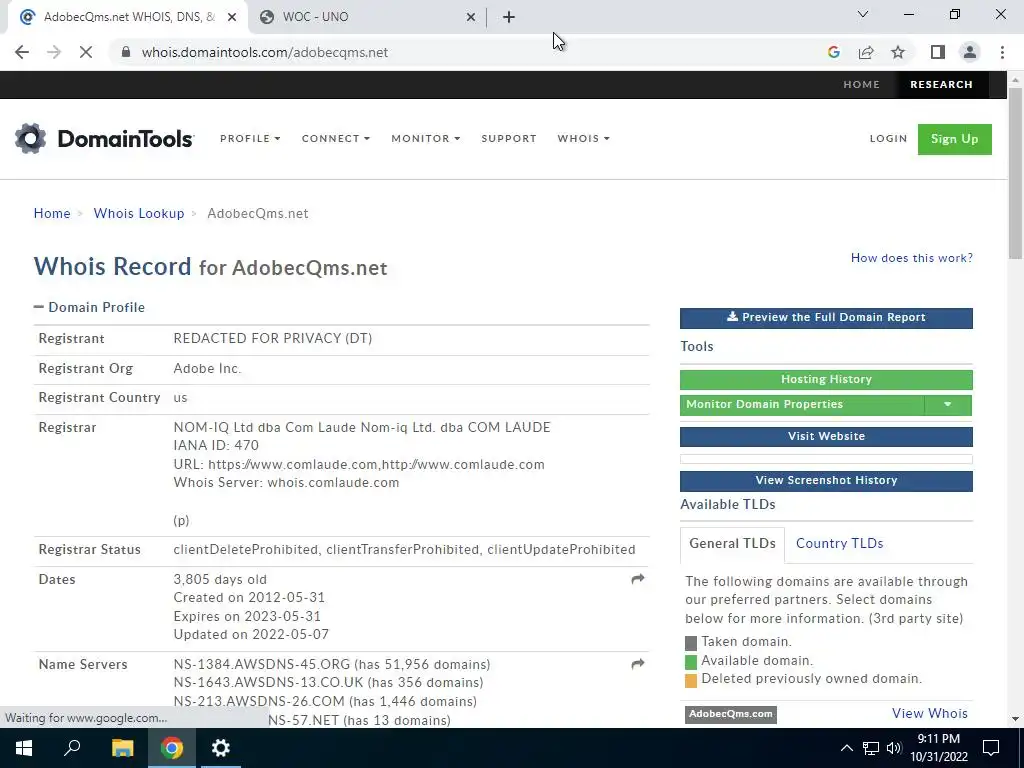
Task: Open the Chrome three-dot menu
Action: pyautogui.click(x=1002, y=52)
